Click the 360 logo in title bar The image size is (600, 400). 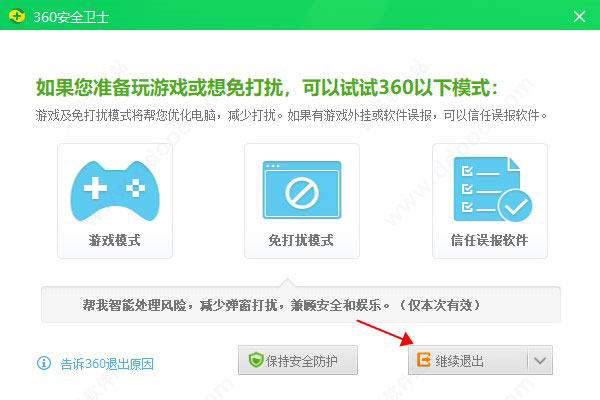(x=17, y=15)
